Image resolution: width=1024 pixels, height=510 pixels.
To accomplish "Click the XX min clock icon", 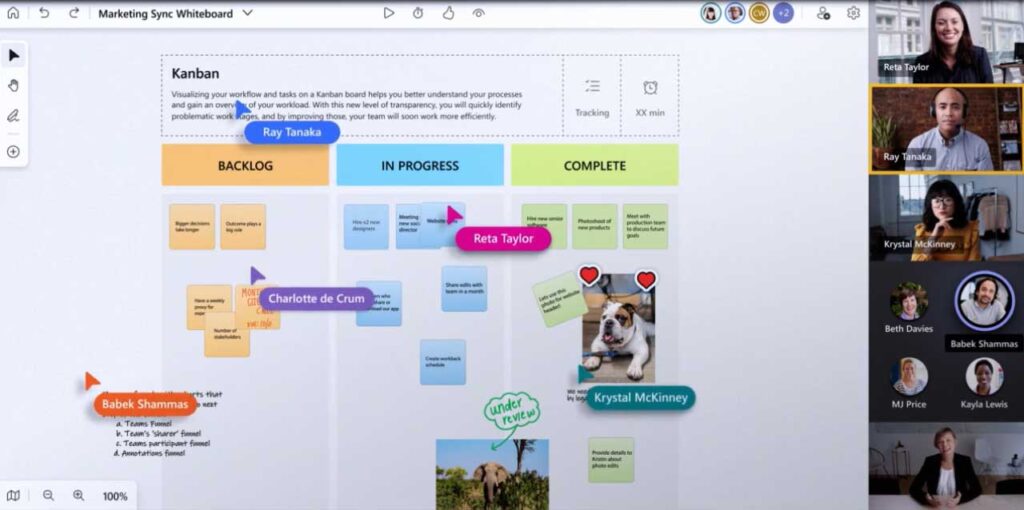I will pos(650,88).
